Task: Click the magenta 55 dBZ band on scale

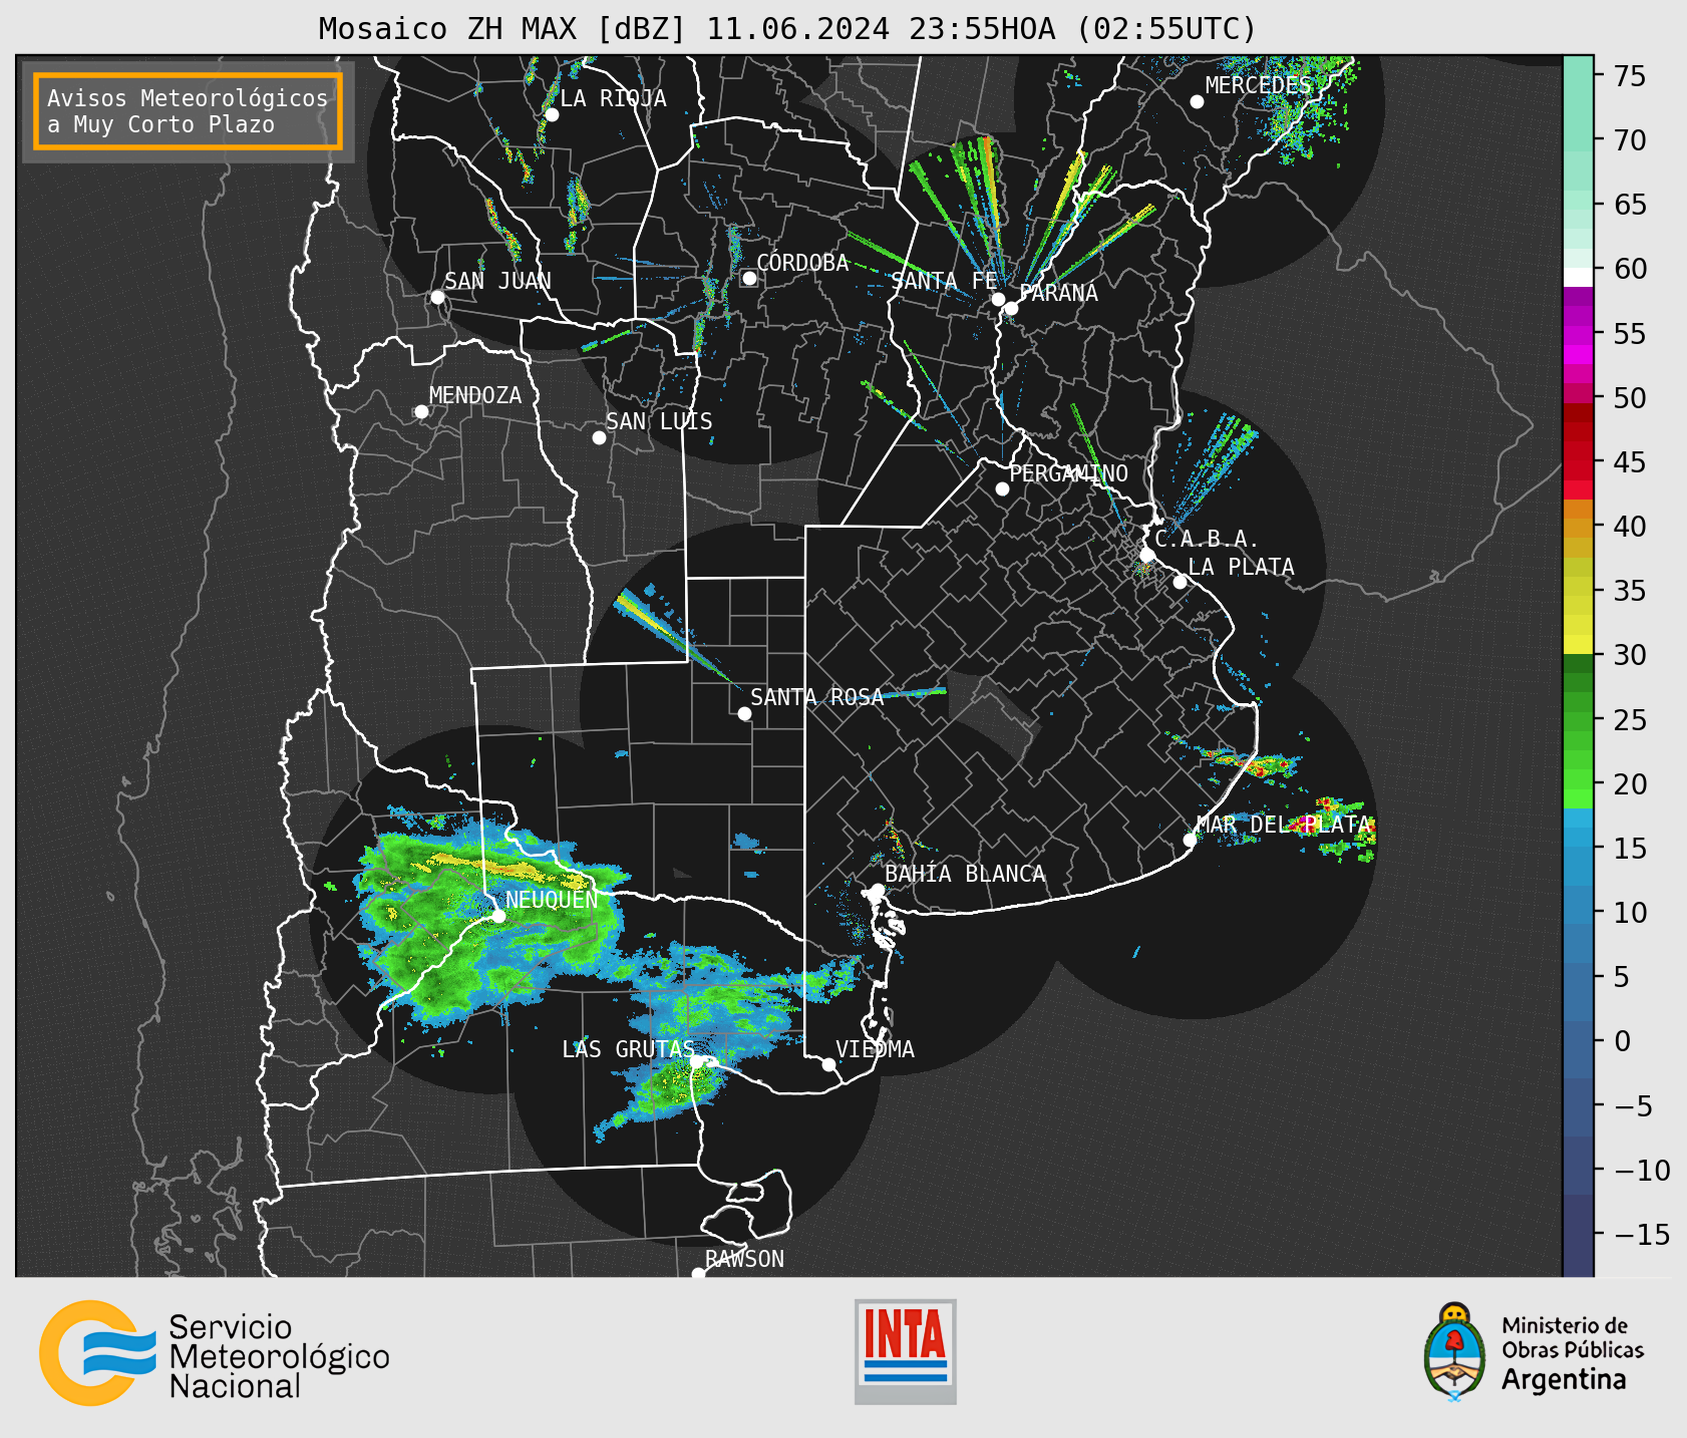Action: (1578, 334)
